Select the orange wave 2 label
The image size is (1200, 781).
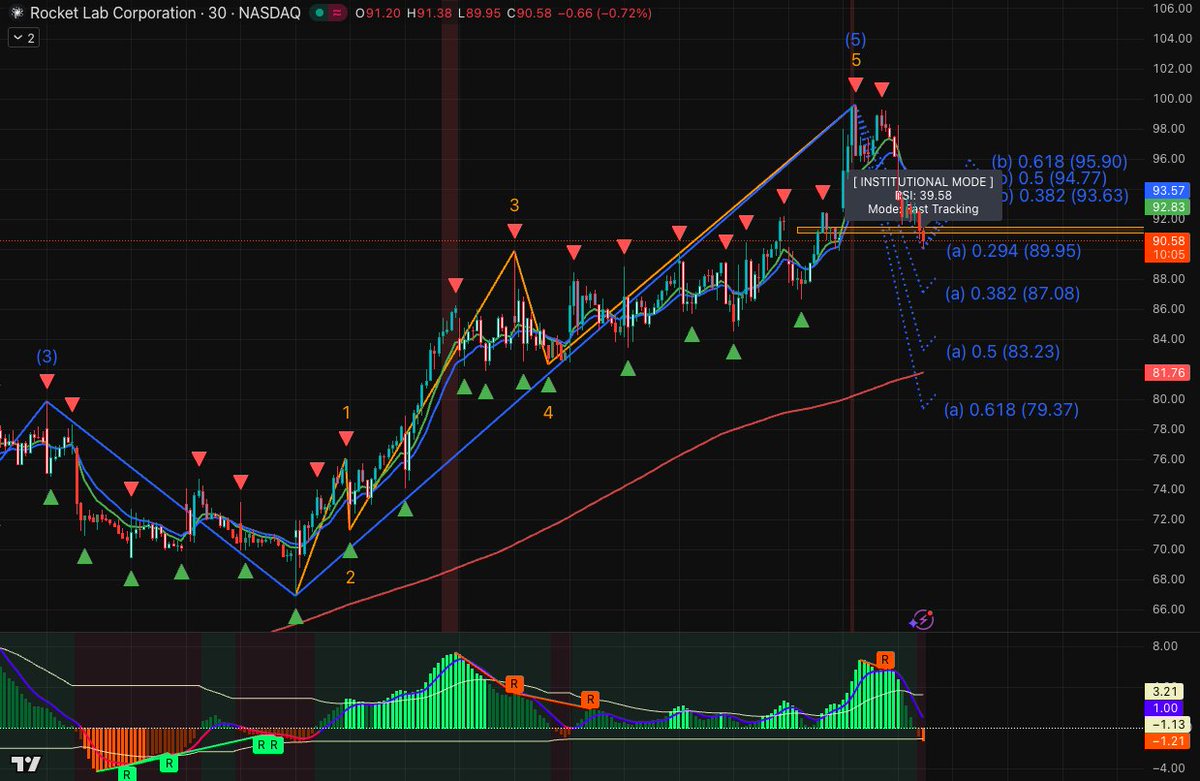[350, 577]
